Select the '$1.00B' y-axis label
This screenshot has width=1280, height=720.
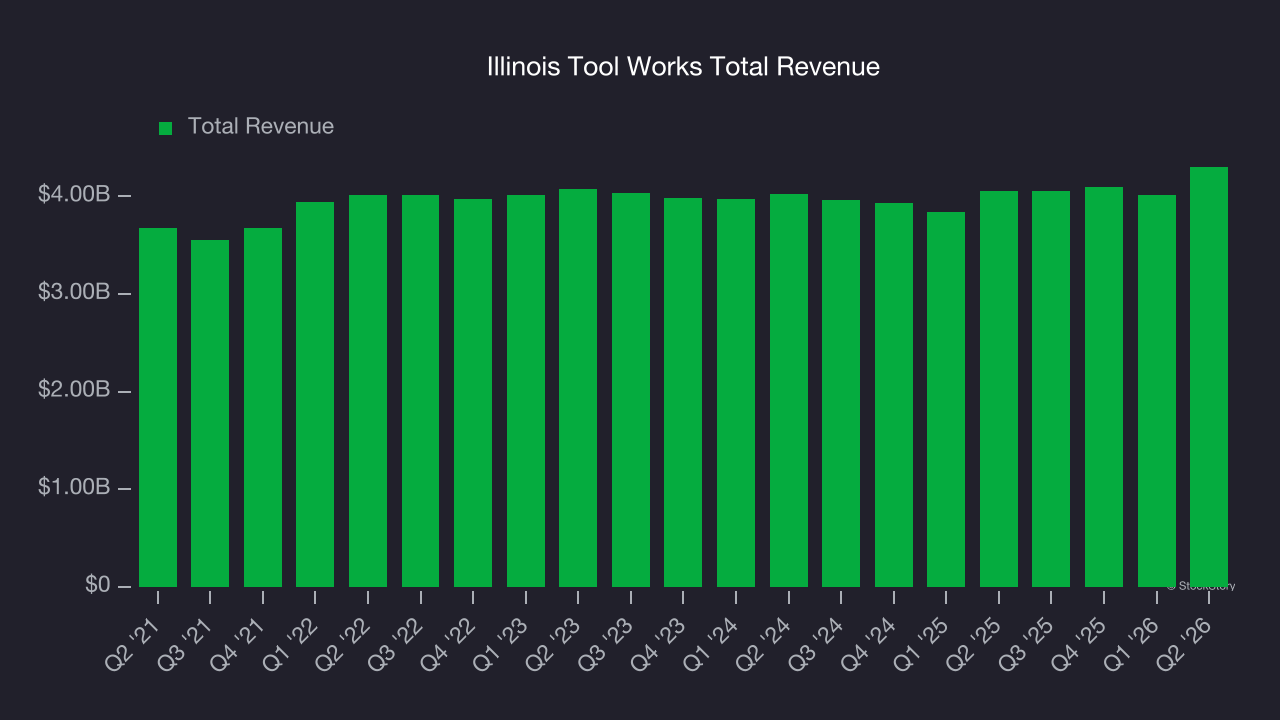click(74, 488)
